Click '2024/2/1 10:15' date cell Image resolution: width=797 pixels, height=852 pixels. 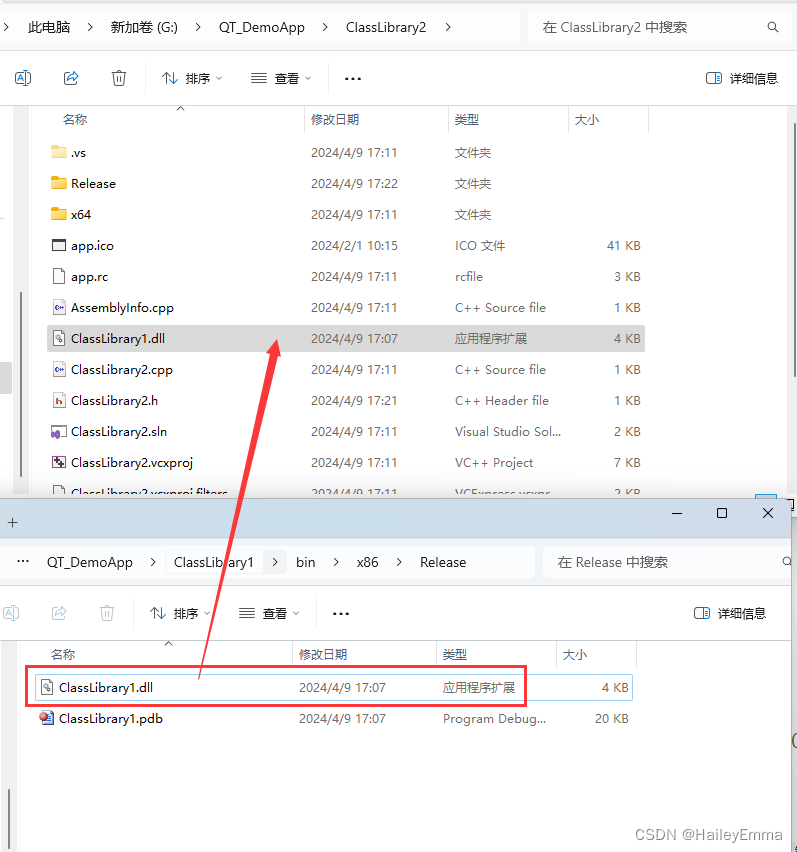pyautogui.click(x=354, y=246)
